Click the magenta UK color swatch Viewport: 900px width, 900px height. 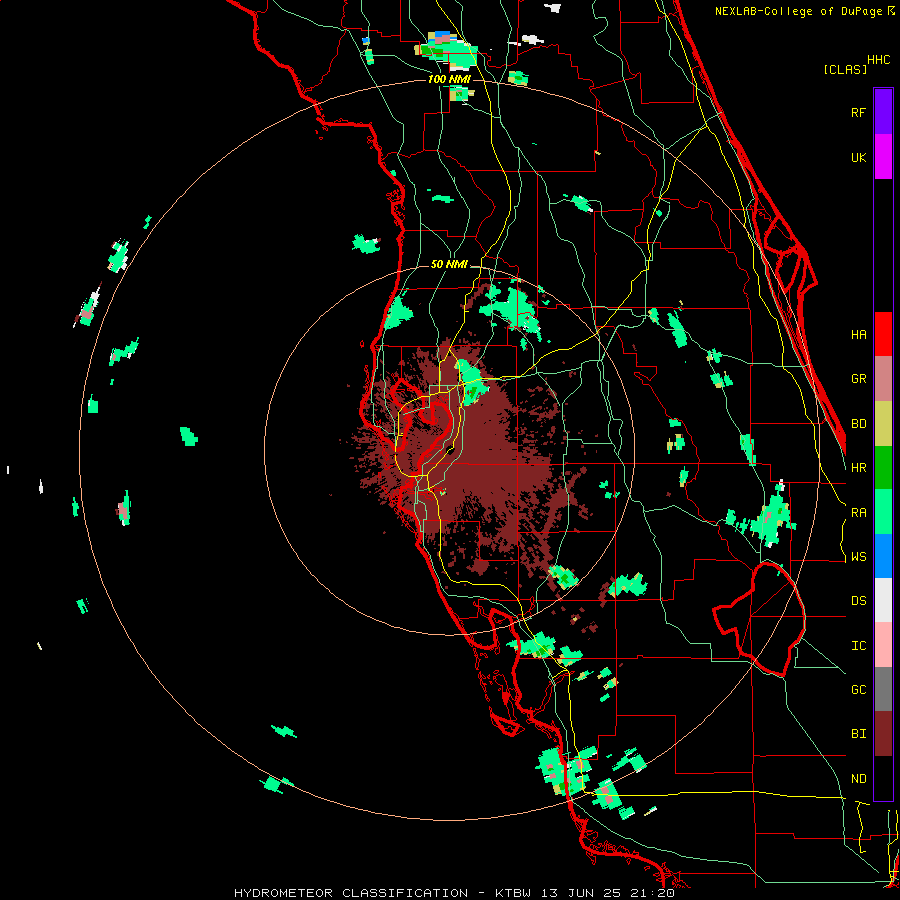pyautogui.click(x=883, y=157)
